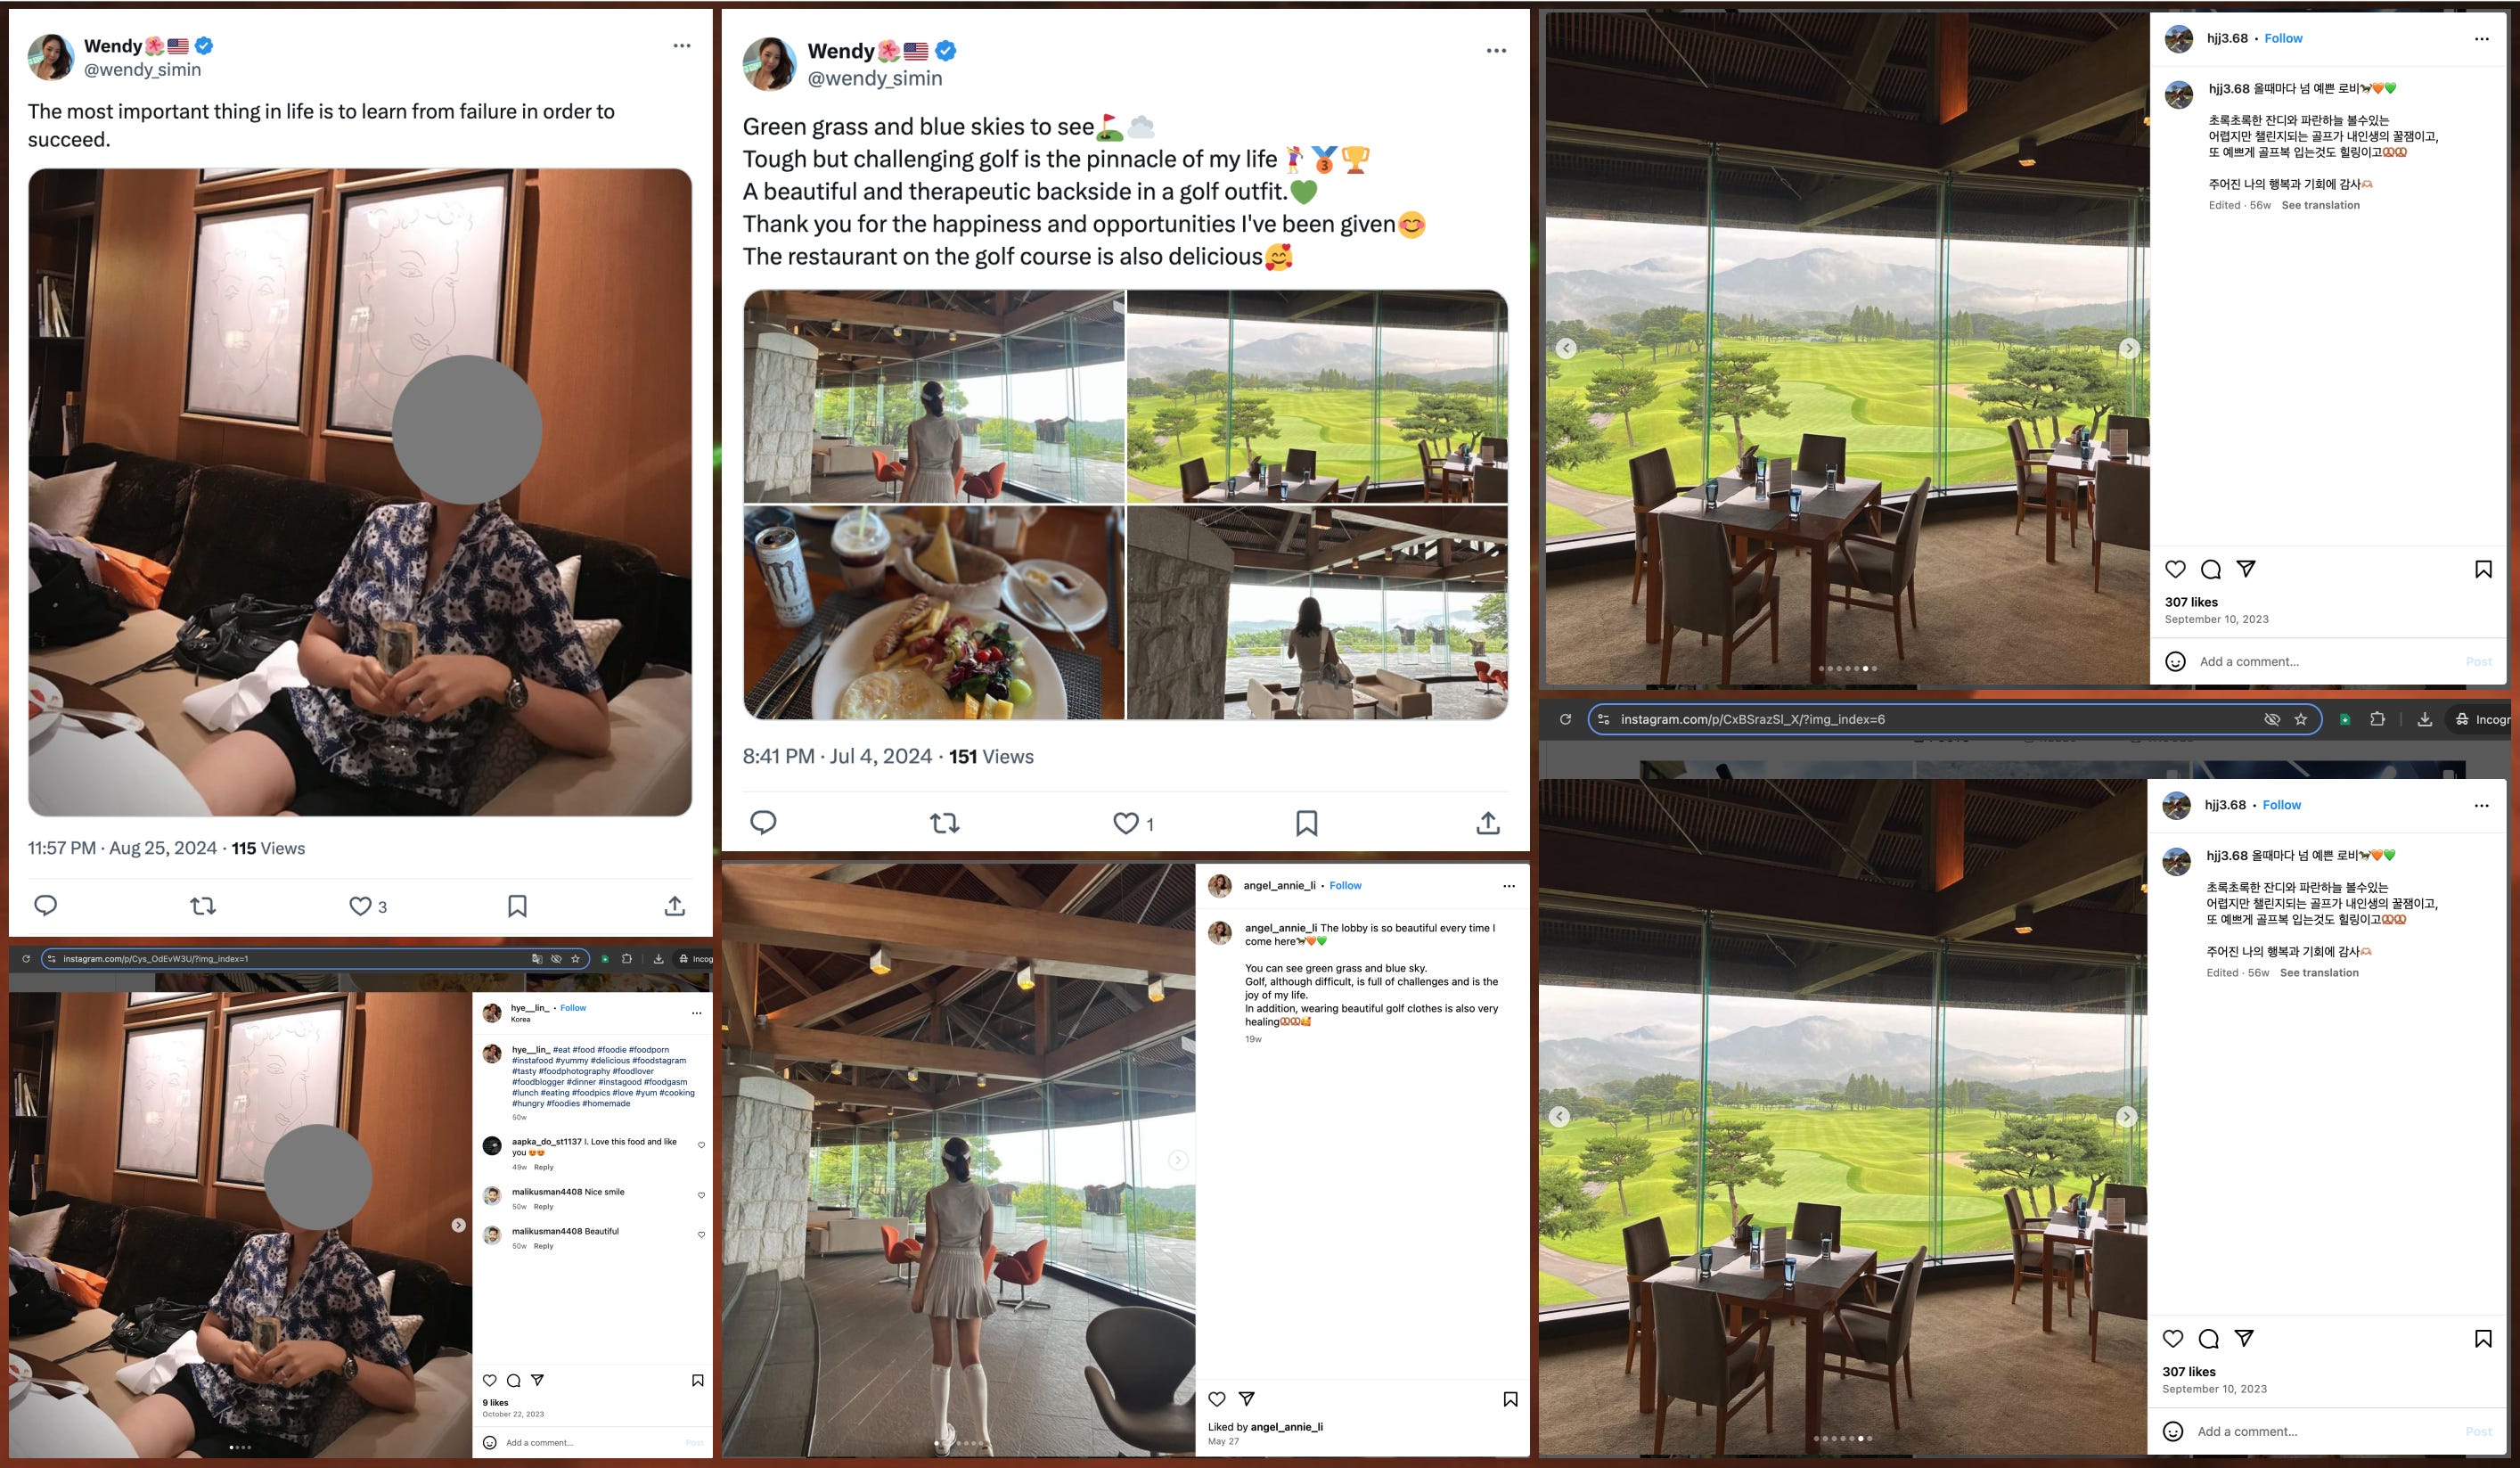Screen dimensions: 2520x1468
Task: Open more options on the Aug 25 tweet
Action: click(682, 45)
